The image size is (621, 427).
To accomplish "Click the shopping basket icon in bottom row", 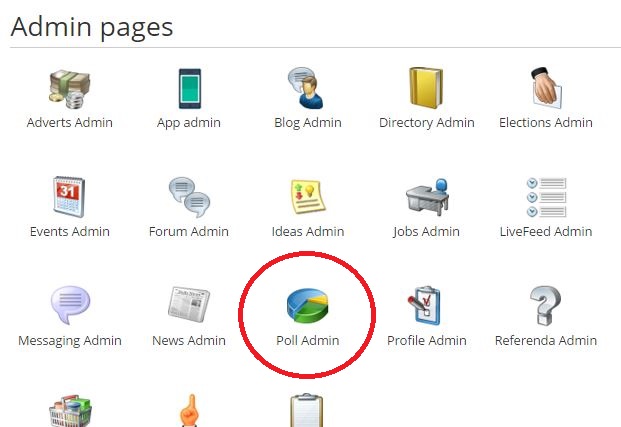I will point(70,411).
